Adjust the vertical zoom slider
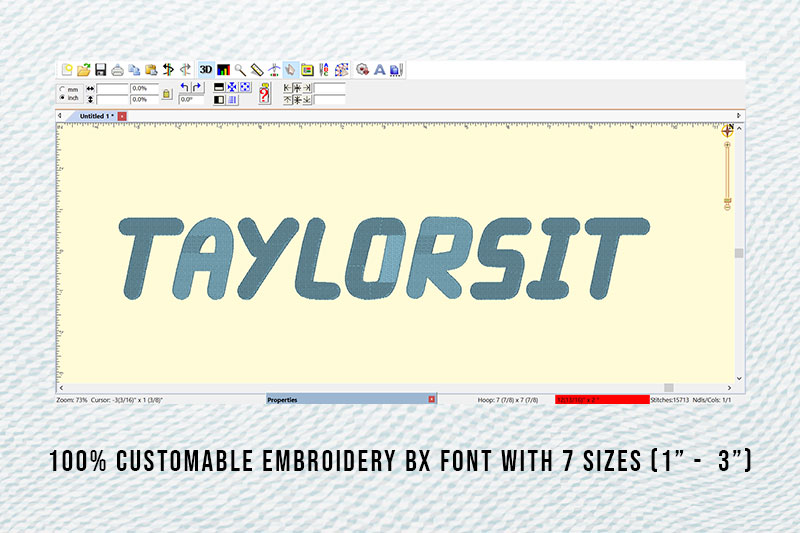The image size is (800, 533). coord(727,176)
